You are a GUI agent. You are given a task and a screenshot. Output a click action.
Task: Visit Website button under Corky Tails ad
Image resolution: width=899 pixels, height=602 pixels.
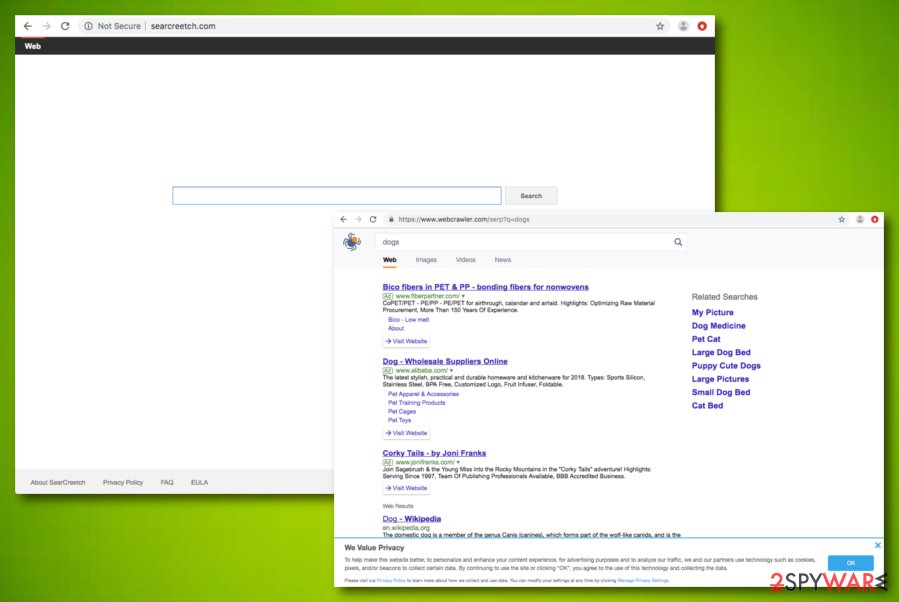coord(406,488)
